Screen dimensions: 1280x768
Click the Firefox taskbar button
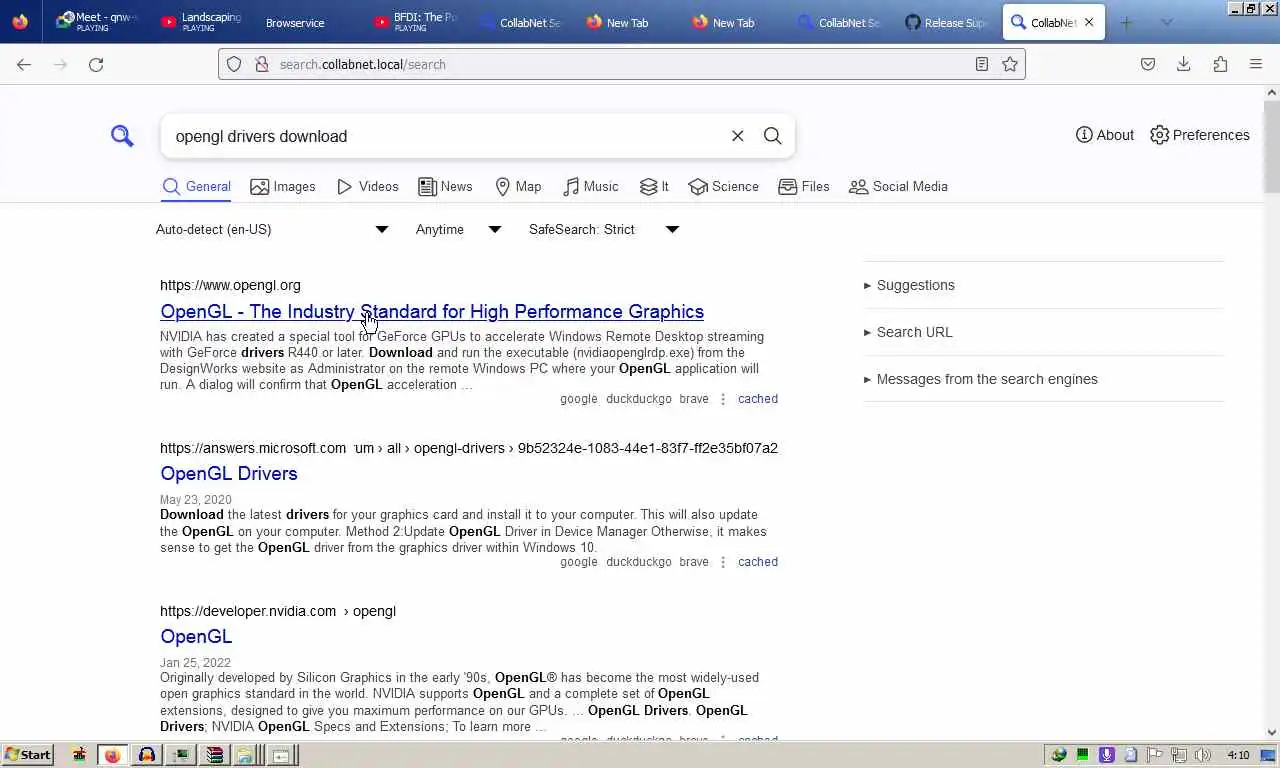[x=112, y=755]
